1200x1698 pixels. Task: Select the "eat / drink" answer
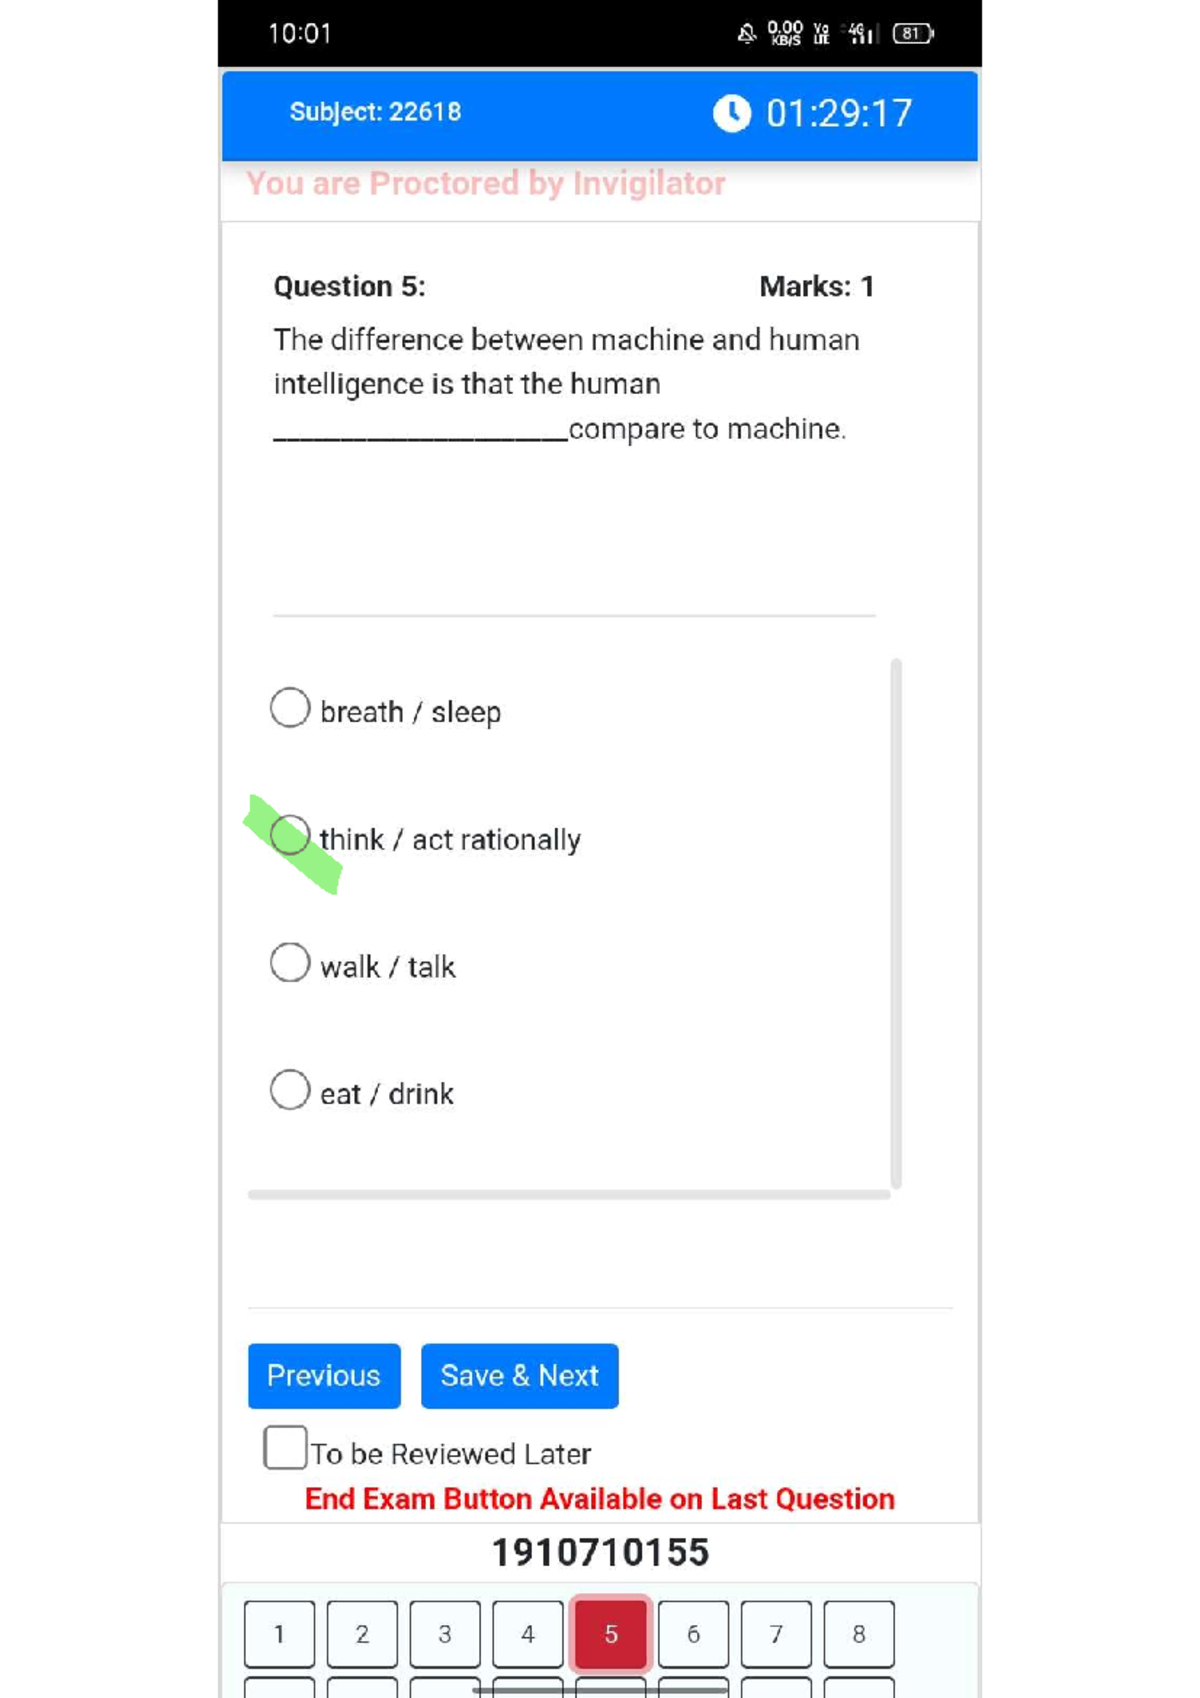[290, 1089]
